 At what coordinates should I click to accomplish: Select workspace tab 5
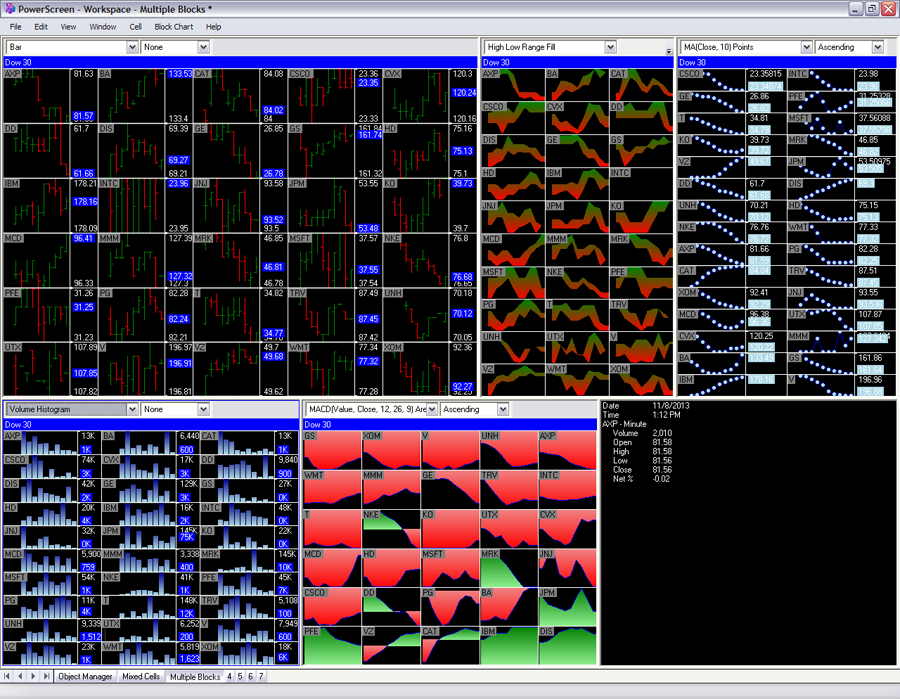pyautogui.click(x=240, y=677)
